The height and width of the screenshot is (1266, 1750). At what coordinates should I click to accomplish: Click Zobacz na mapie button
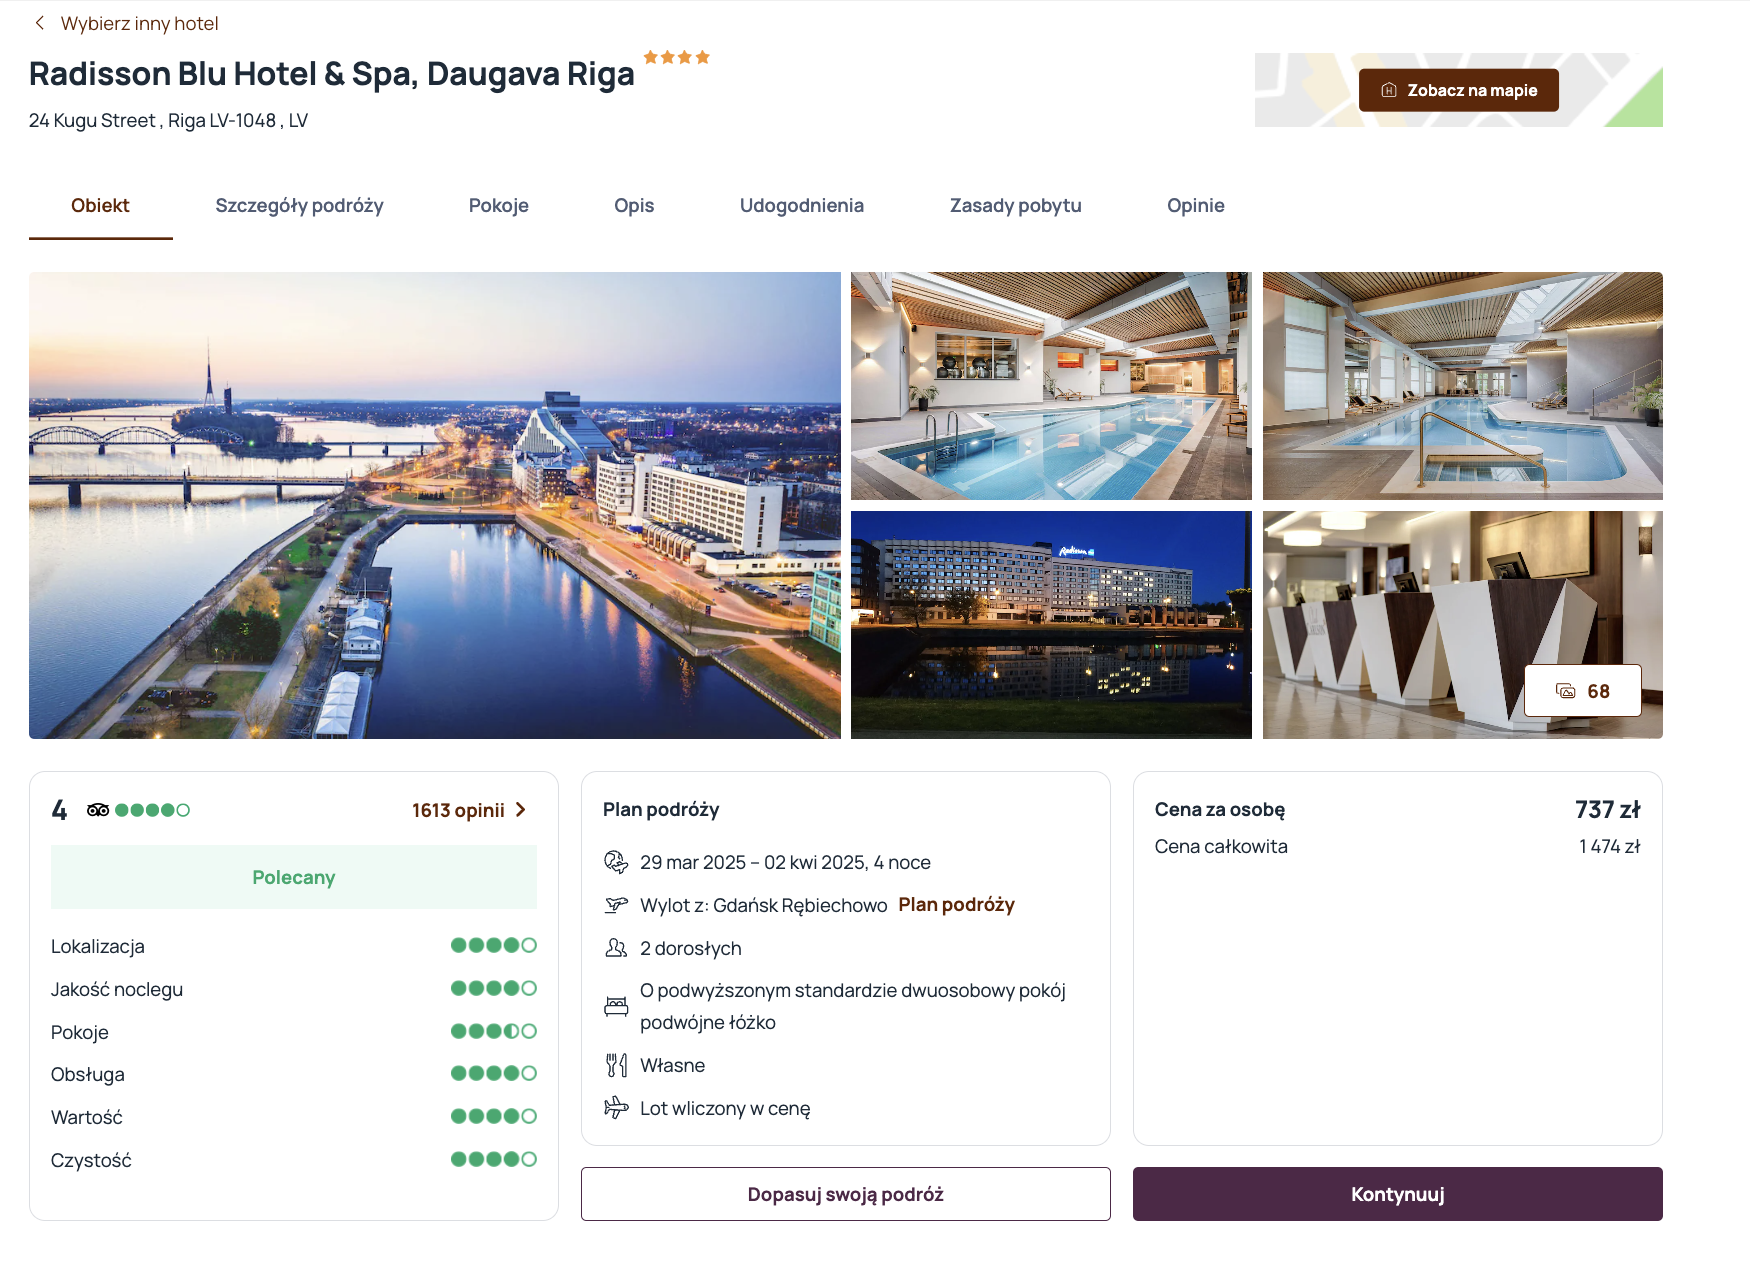[x=1458, y=90]
